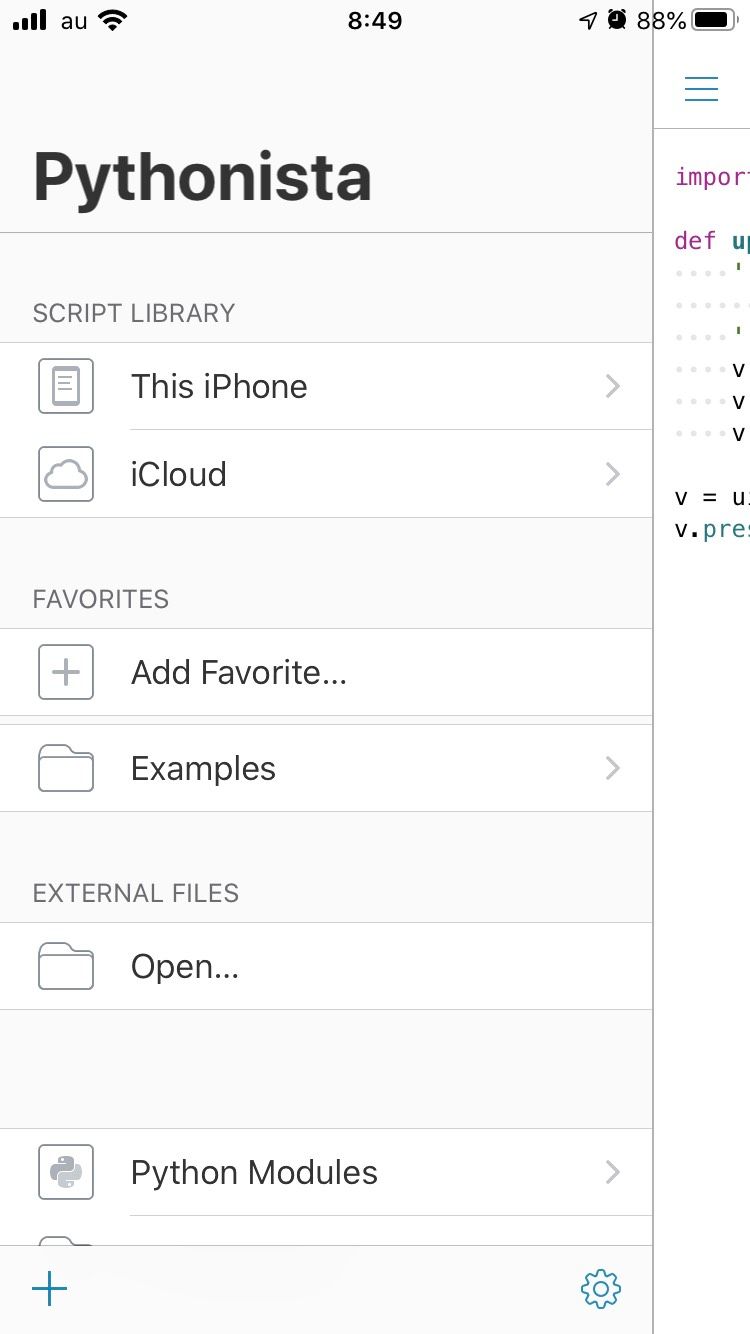
Task: Choose Open… under External Files
Action: [x=185, y=966]
